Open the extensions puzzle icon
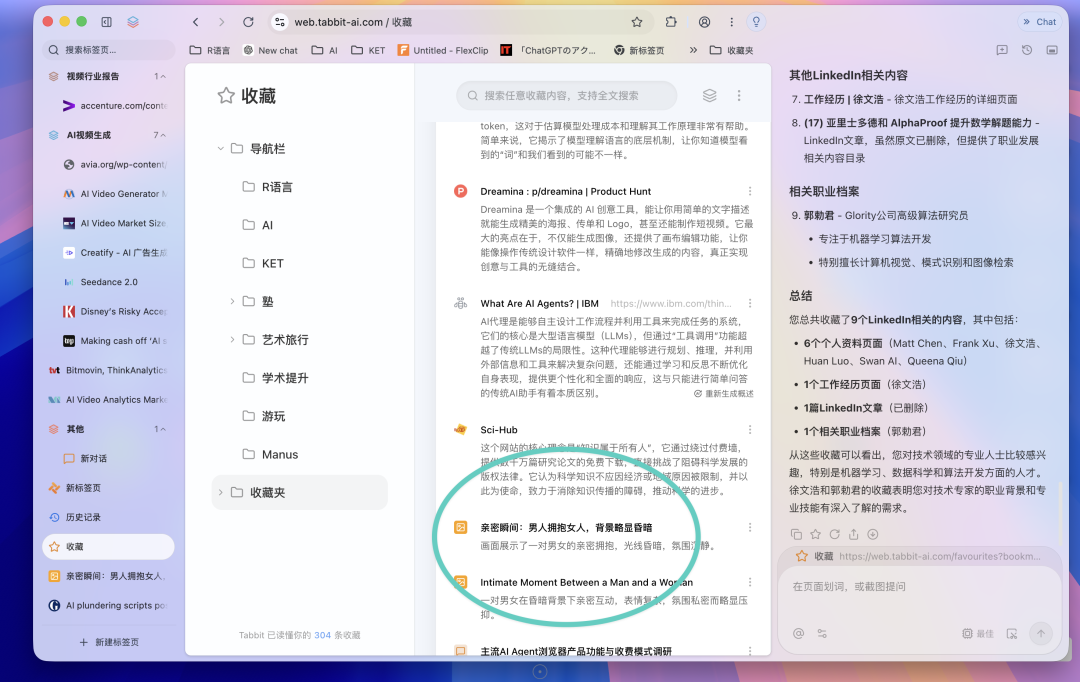Viewport: 1080px width, 682px height. 671,22
